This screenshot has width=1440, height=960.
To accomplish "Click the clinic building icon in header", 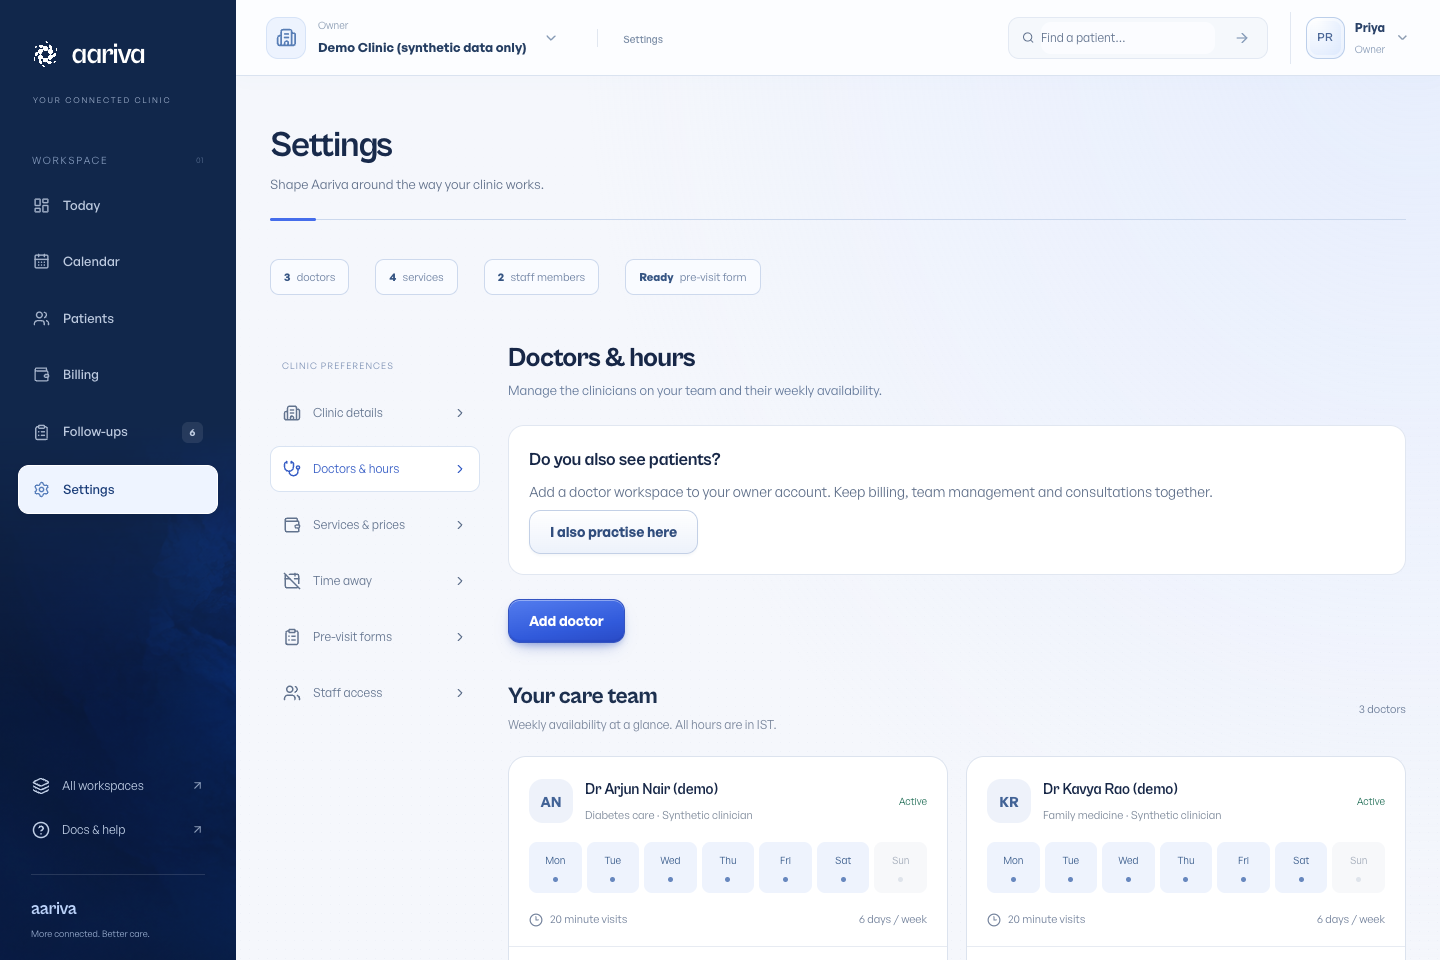I will (x=286, y=38).
